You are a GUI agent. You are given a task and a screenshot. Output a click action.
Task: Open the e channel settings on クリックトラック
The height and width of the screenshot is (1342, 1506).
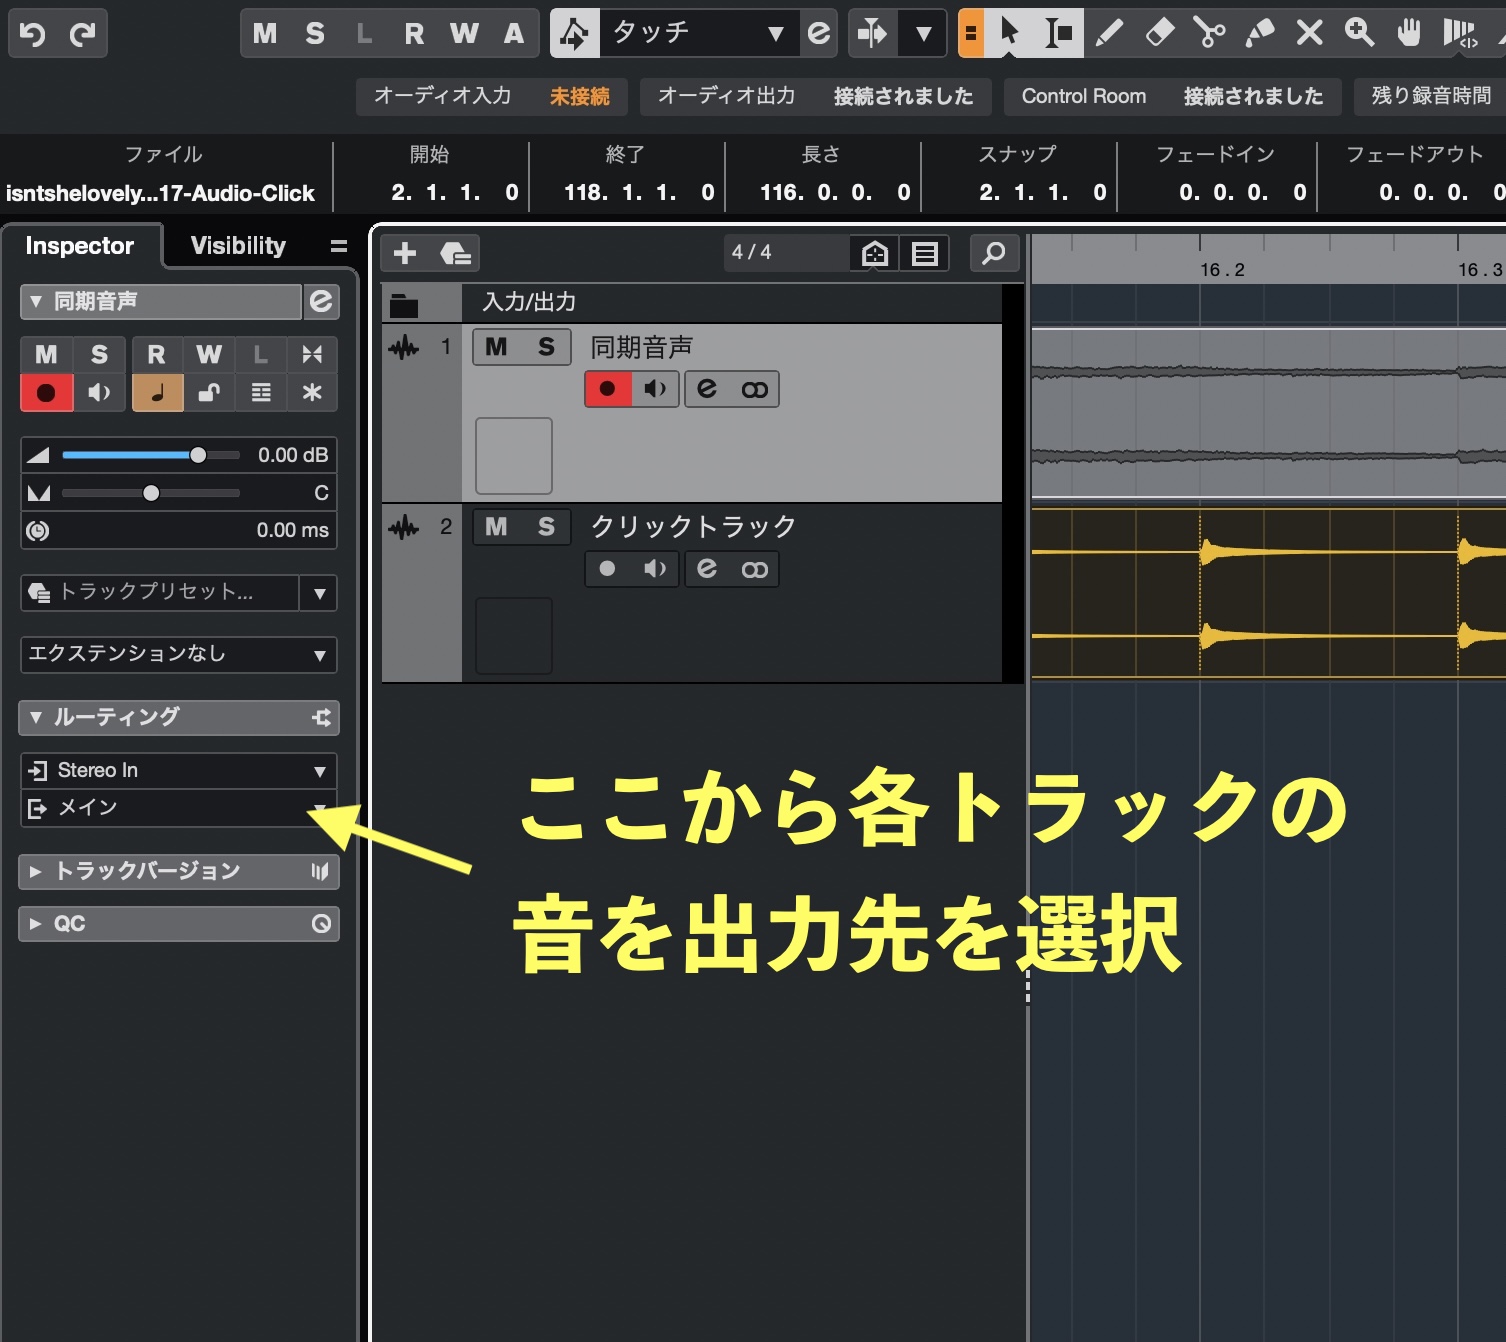click(707, 568)
